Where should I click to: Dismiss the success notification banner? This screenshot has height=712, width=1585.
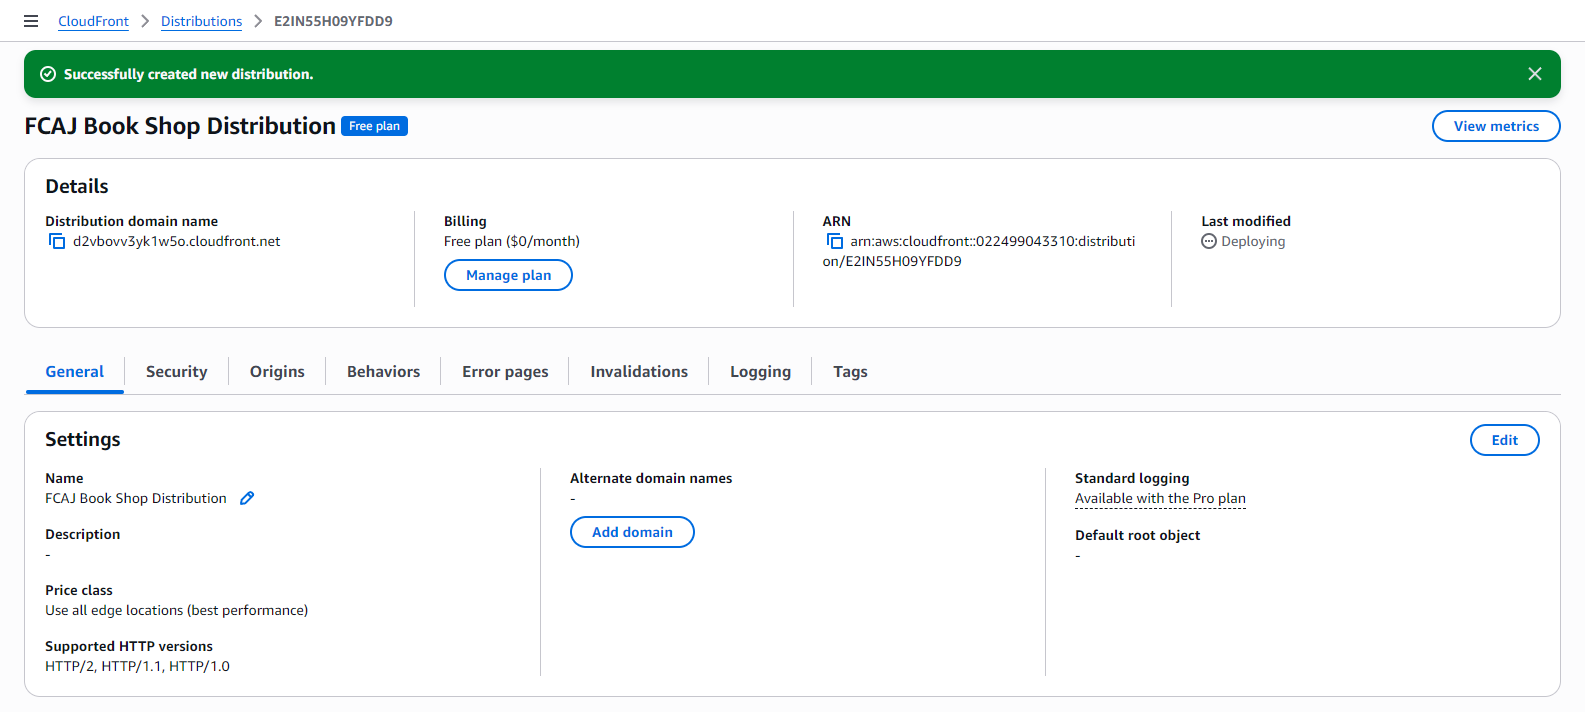click(x=1535, y=74)
